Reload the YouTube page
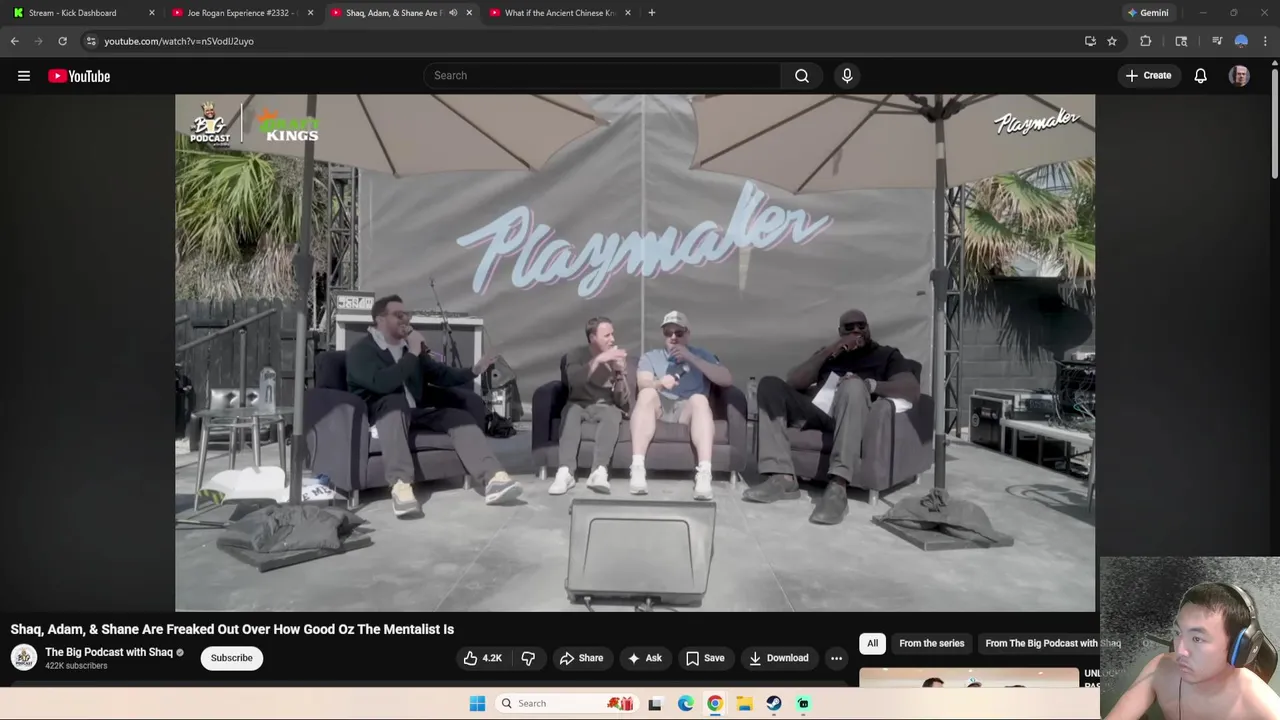 (62, 41)
